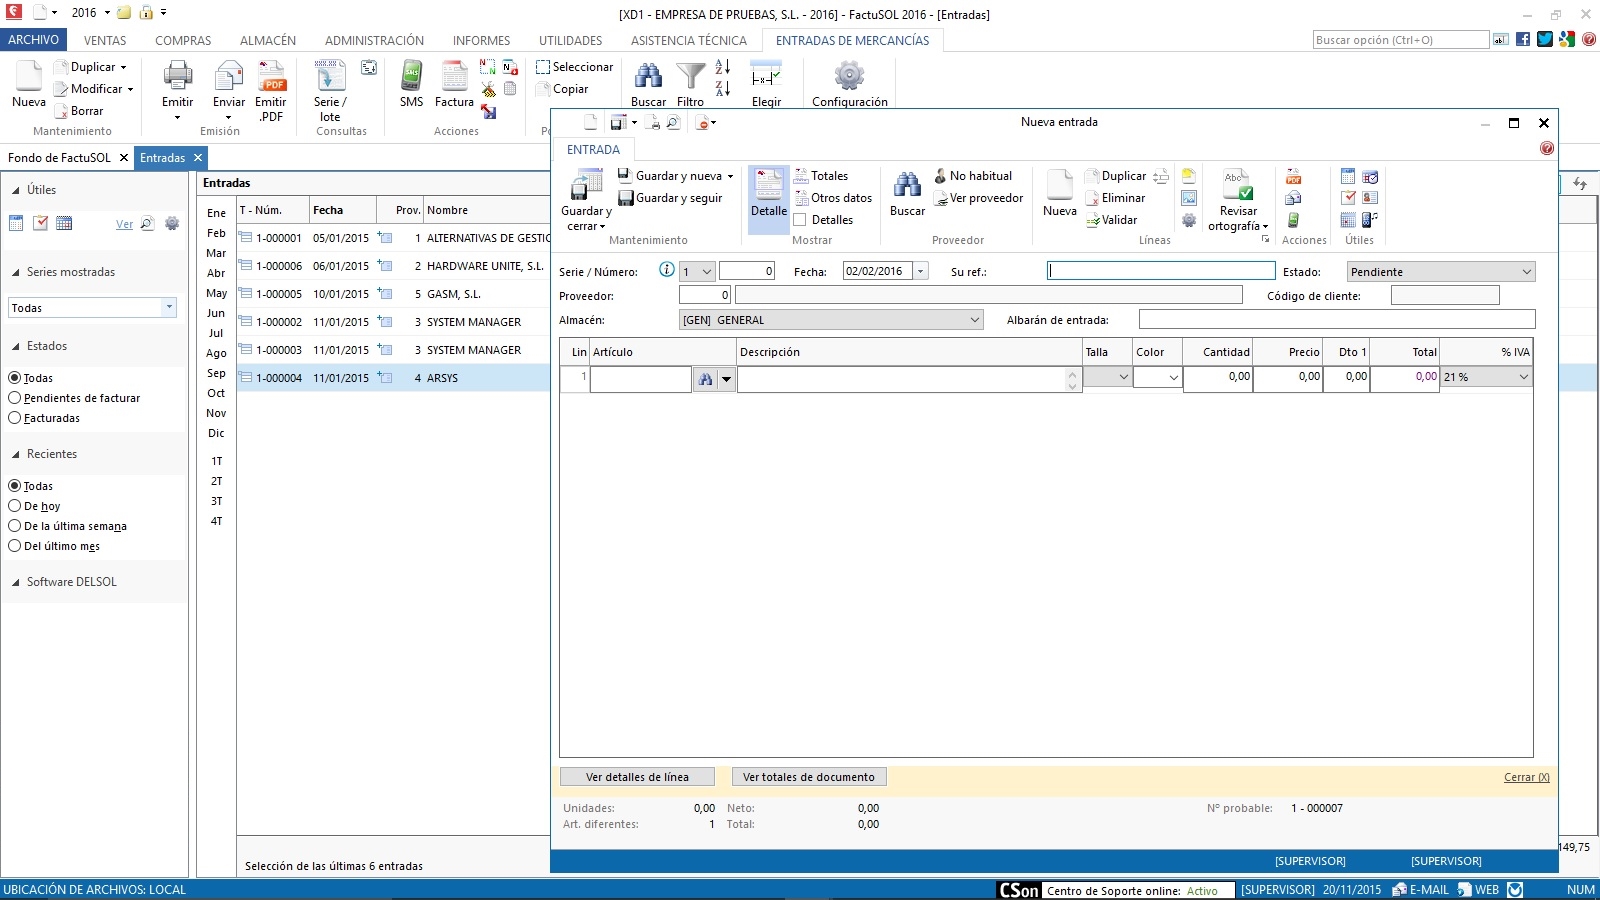Open VENTAS ribbon tab

tap(105, 41)
